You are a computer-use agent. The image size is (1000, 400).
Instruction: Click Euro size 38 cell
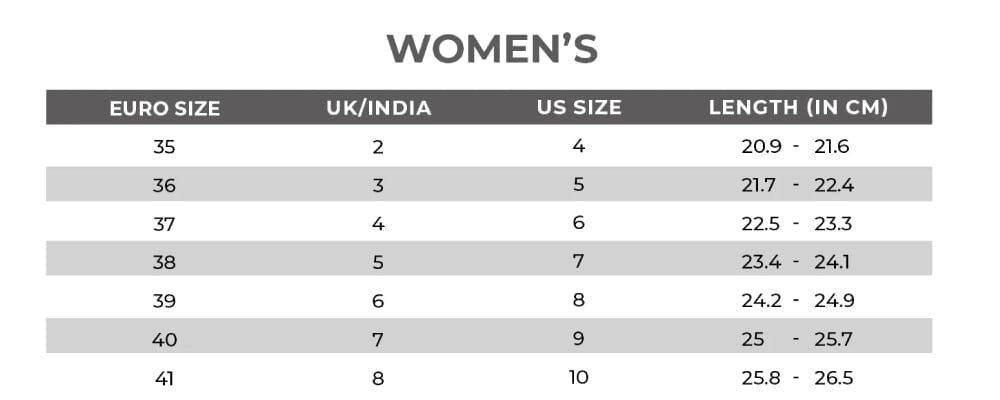(x=165, y=262)
